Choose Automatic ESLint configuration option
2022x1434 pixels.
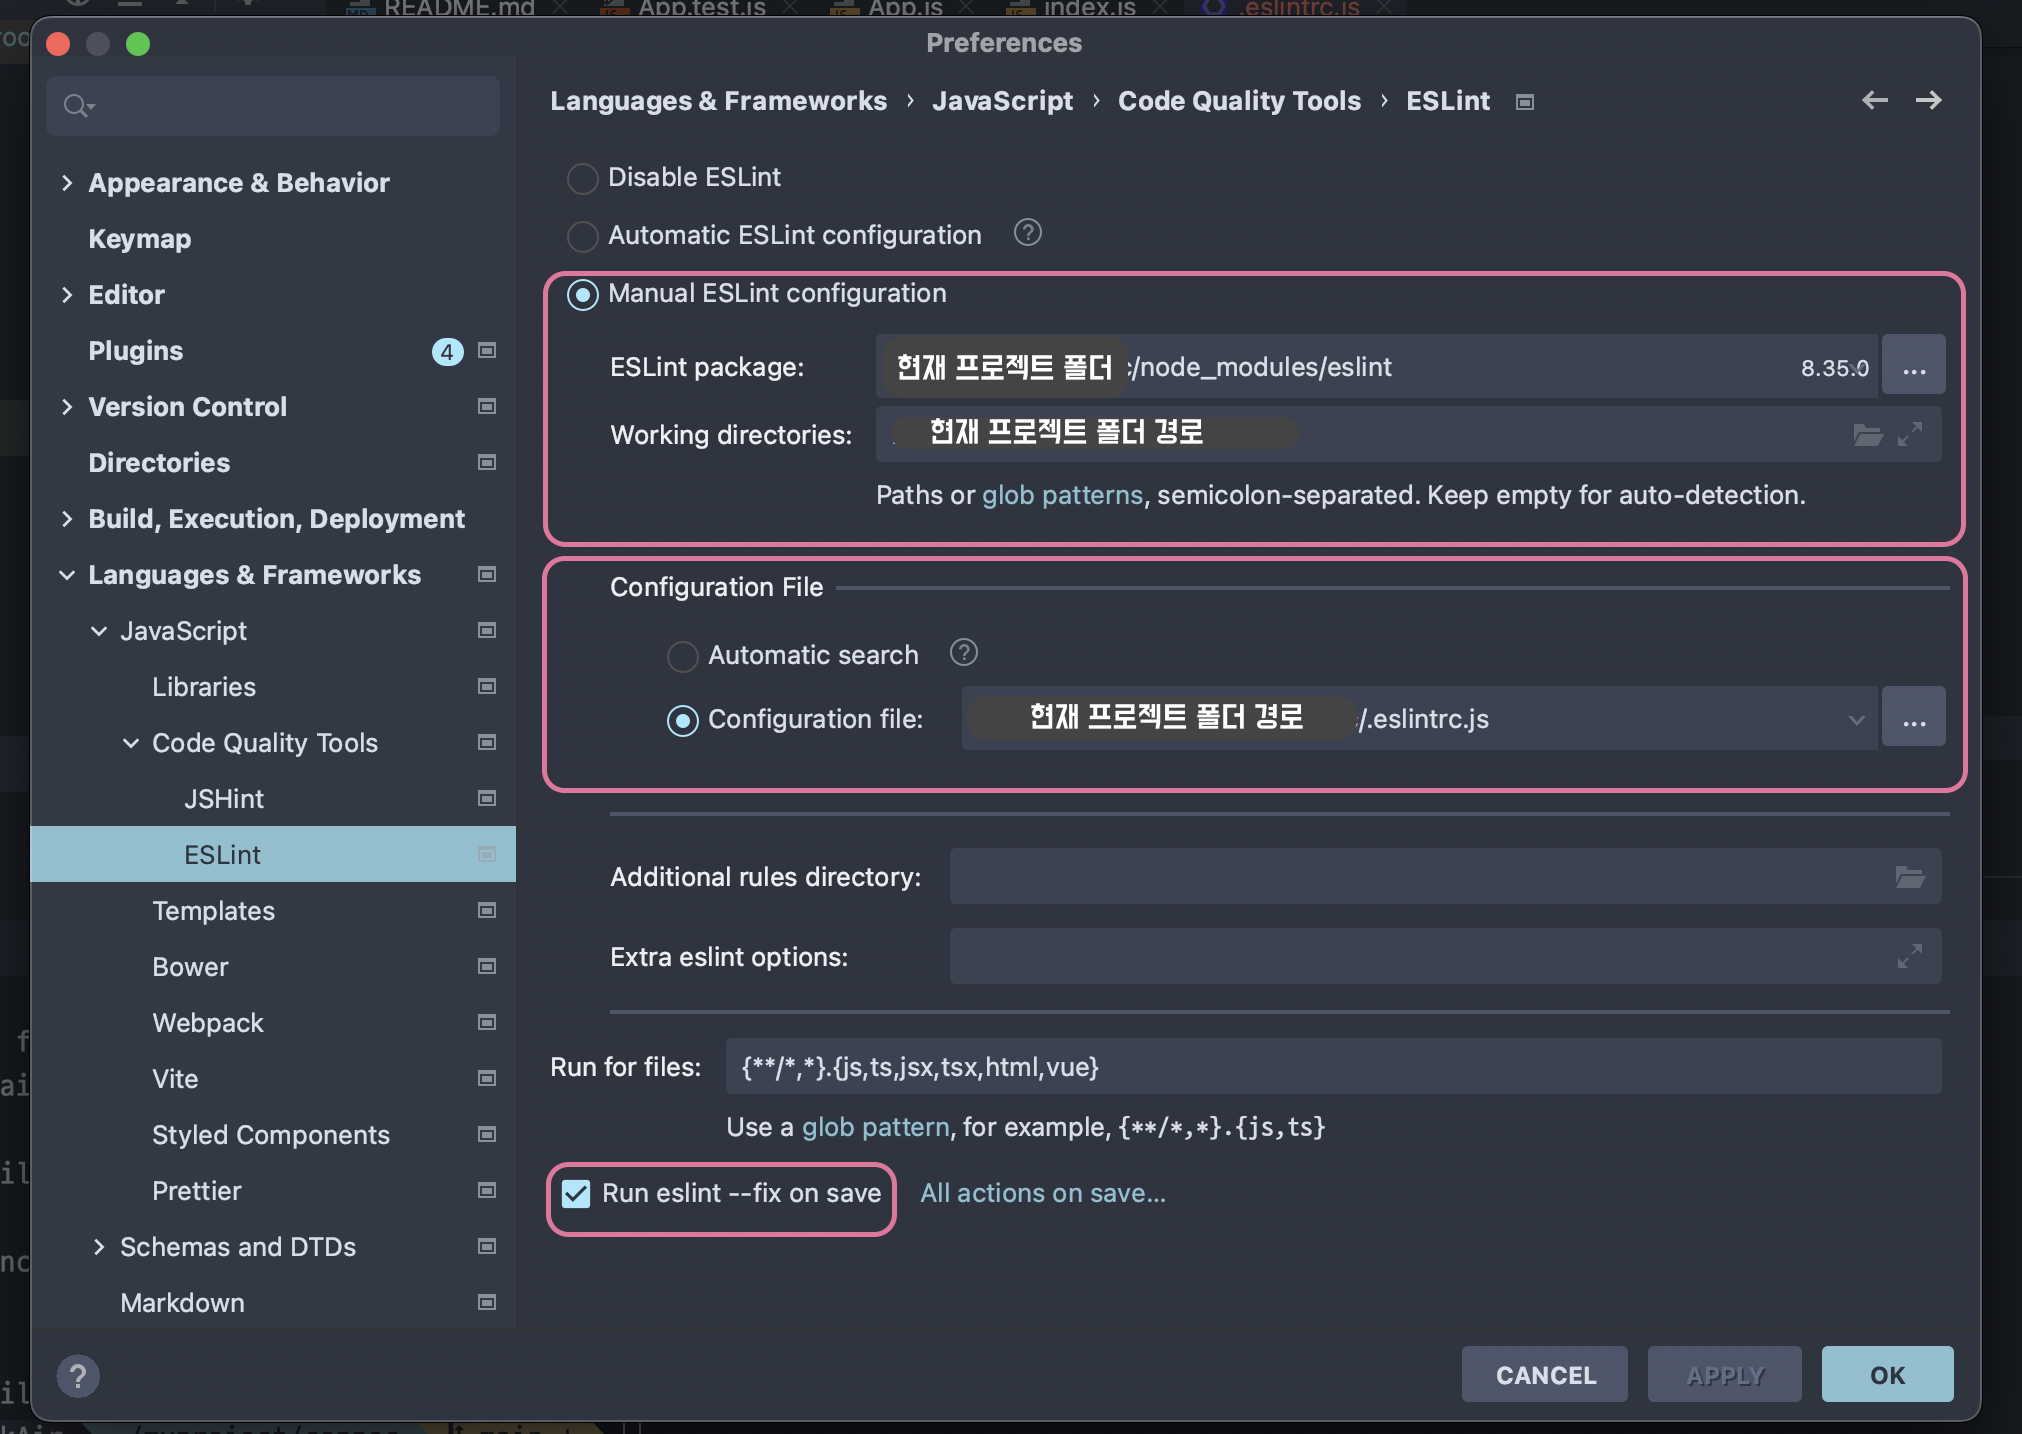tap(583, 236)
